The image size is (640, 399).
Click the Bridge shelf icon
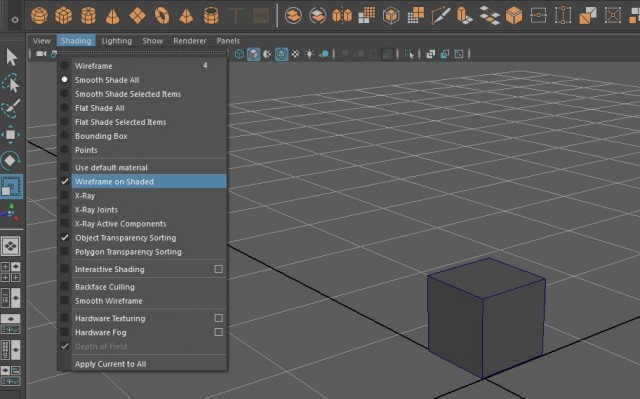coord(489,16)
